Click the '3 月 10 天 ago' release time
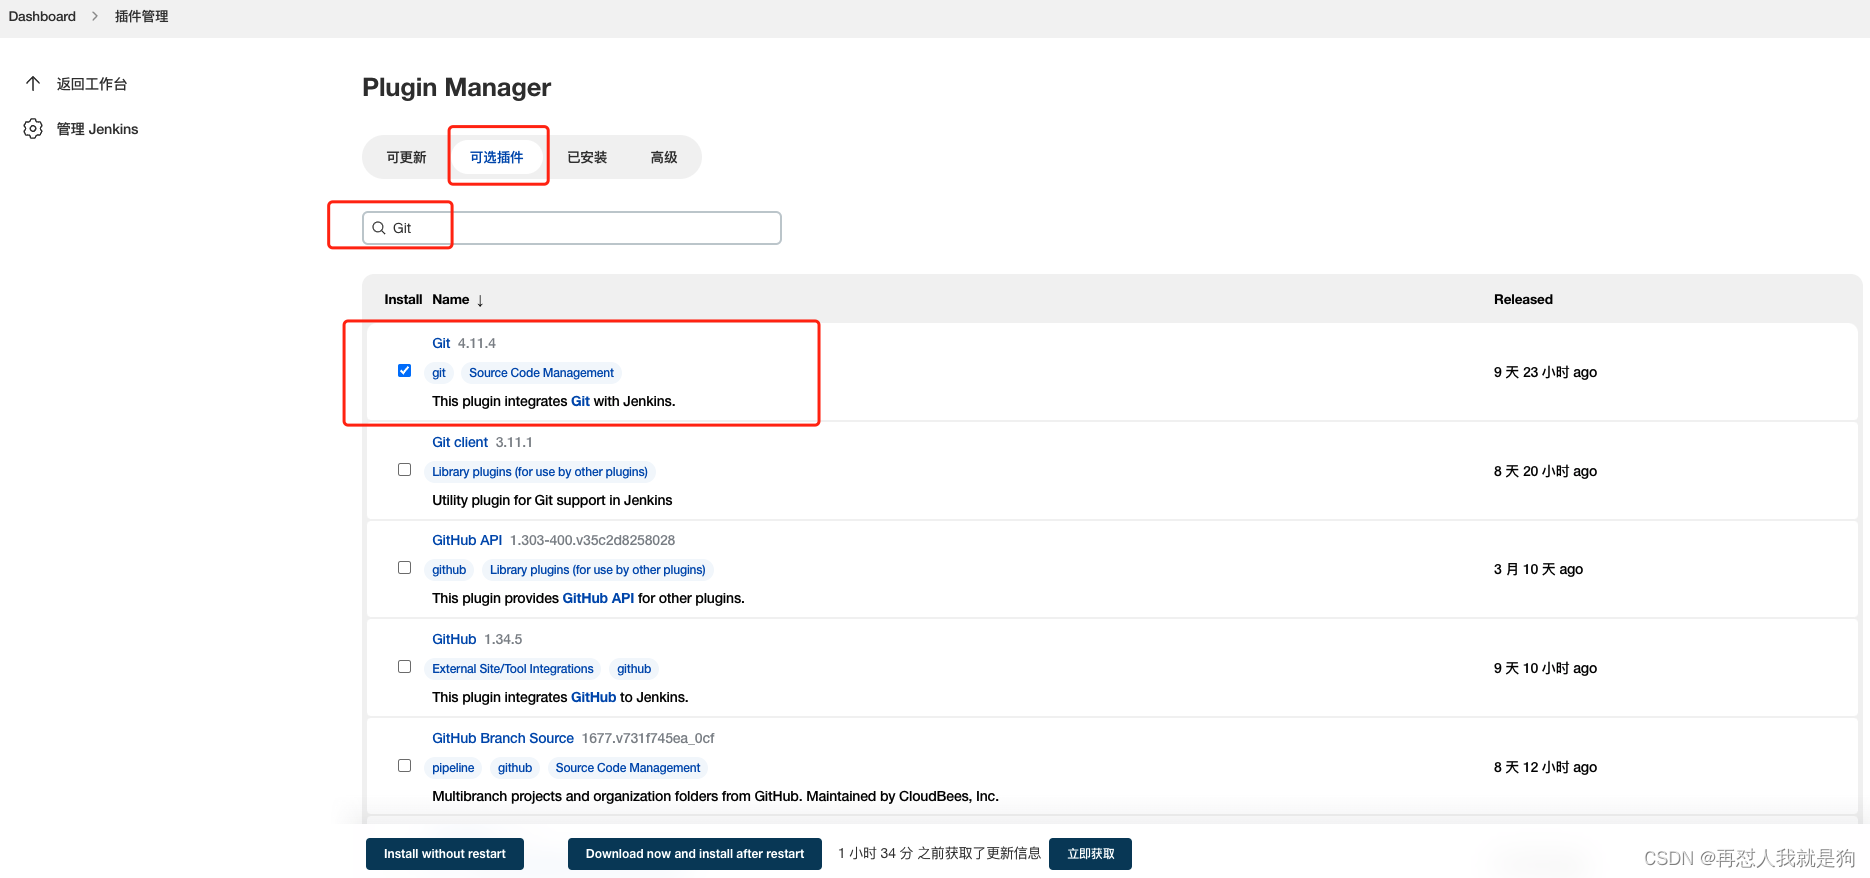Viewport: 1870px width, 878px height. [1538, 569]
